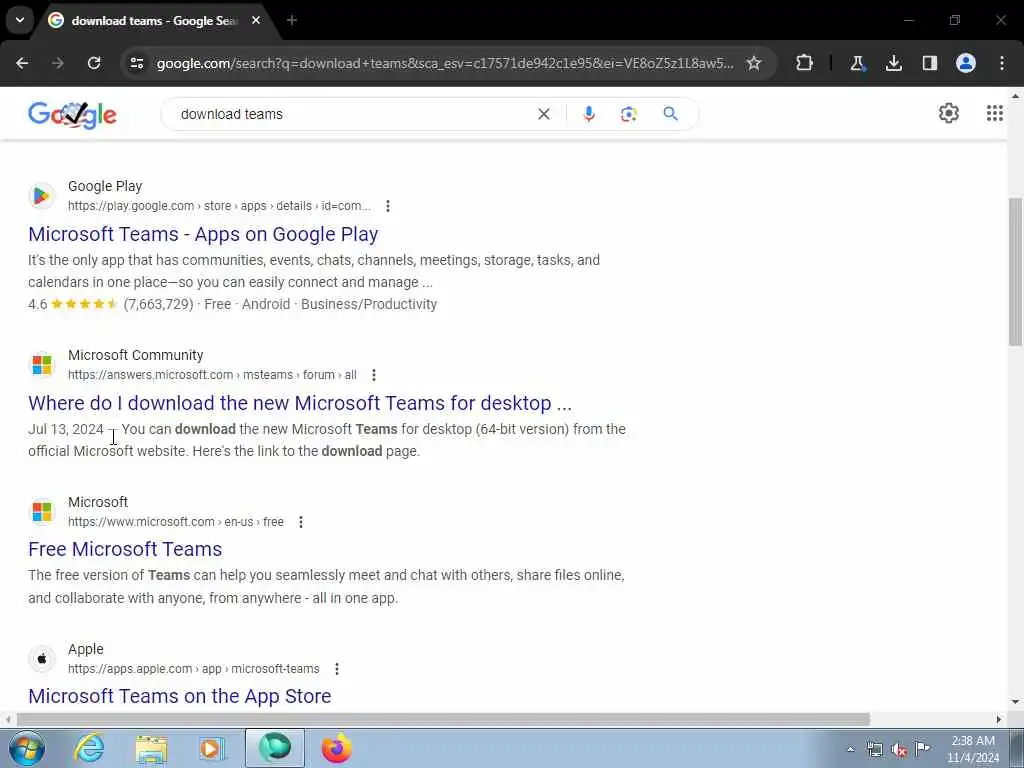Open Chrome Labs flask icon
Screen dimensions: 1024x768
[857, 63]
